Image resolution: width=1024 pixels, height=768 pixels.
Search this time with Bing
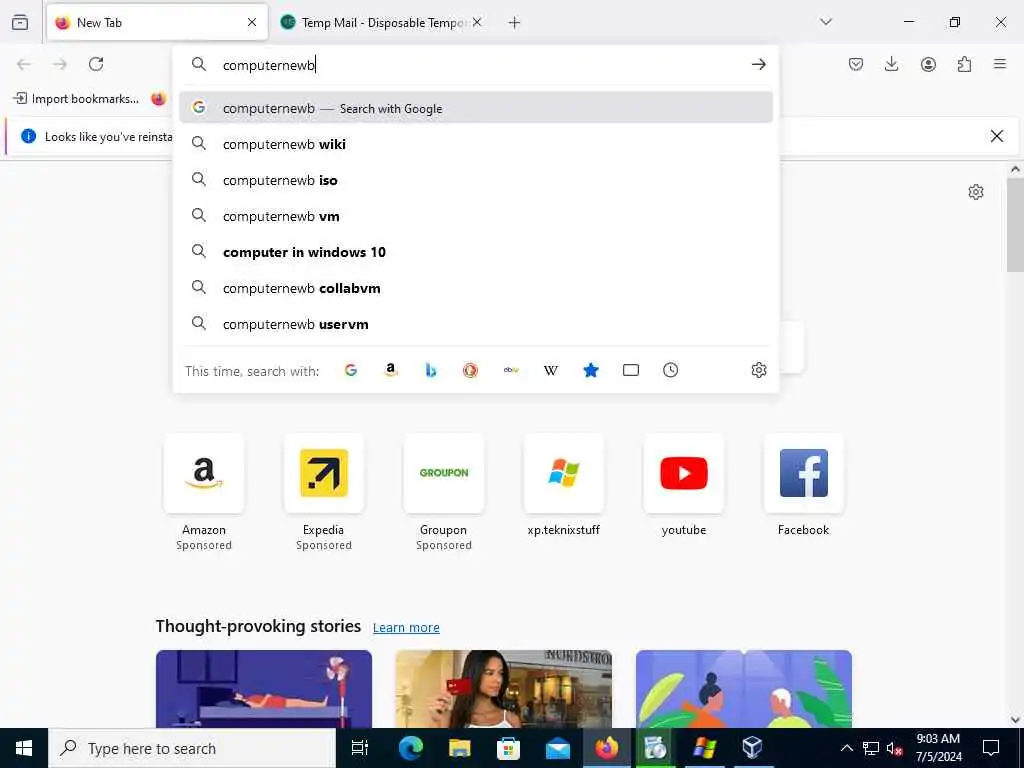[x=430, y=370]
